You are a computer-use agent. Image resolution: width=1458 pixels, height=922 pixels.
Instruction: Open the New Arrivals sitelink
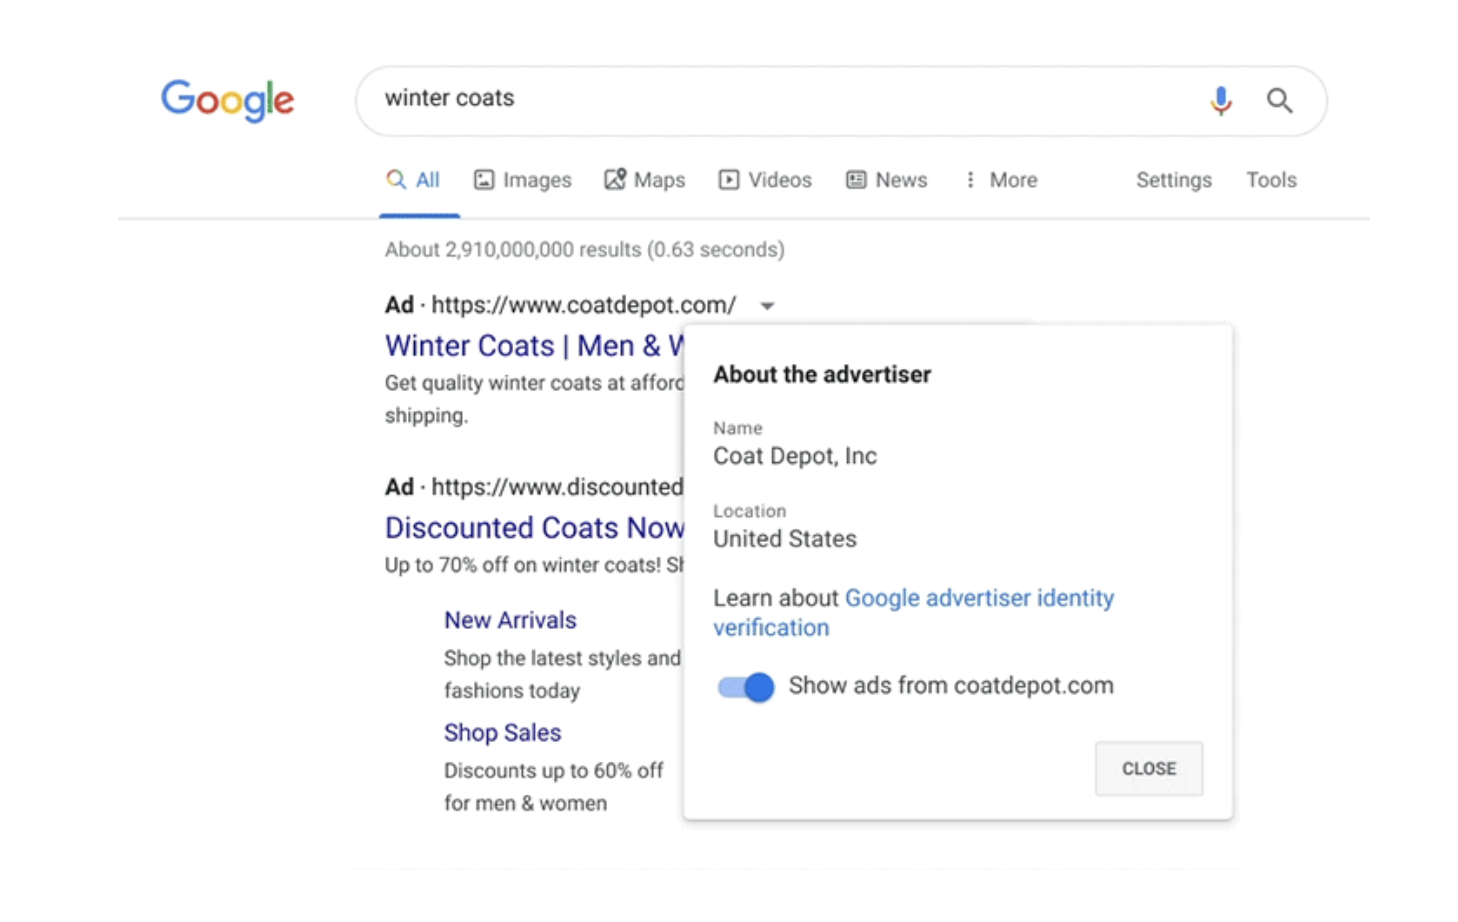coord(510,620)
